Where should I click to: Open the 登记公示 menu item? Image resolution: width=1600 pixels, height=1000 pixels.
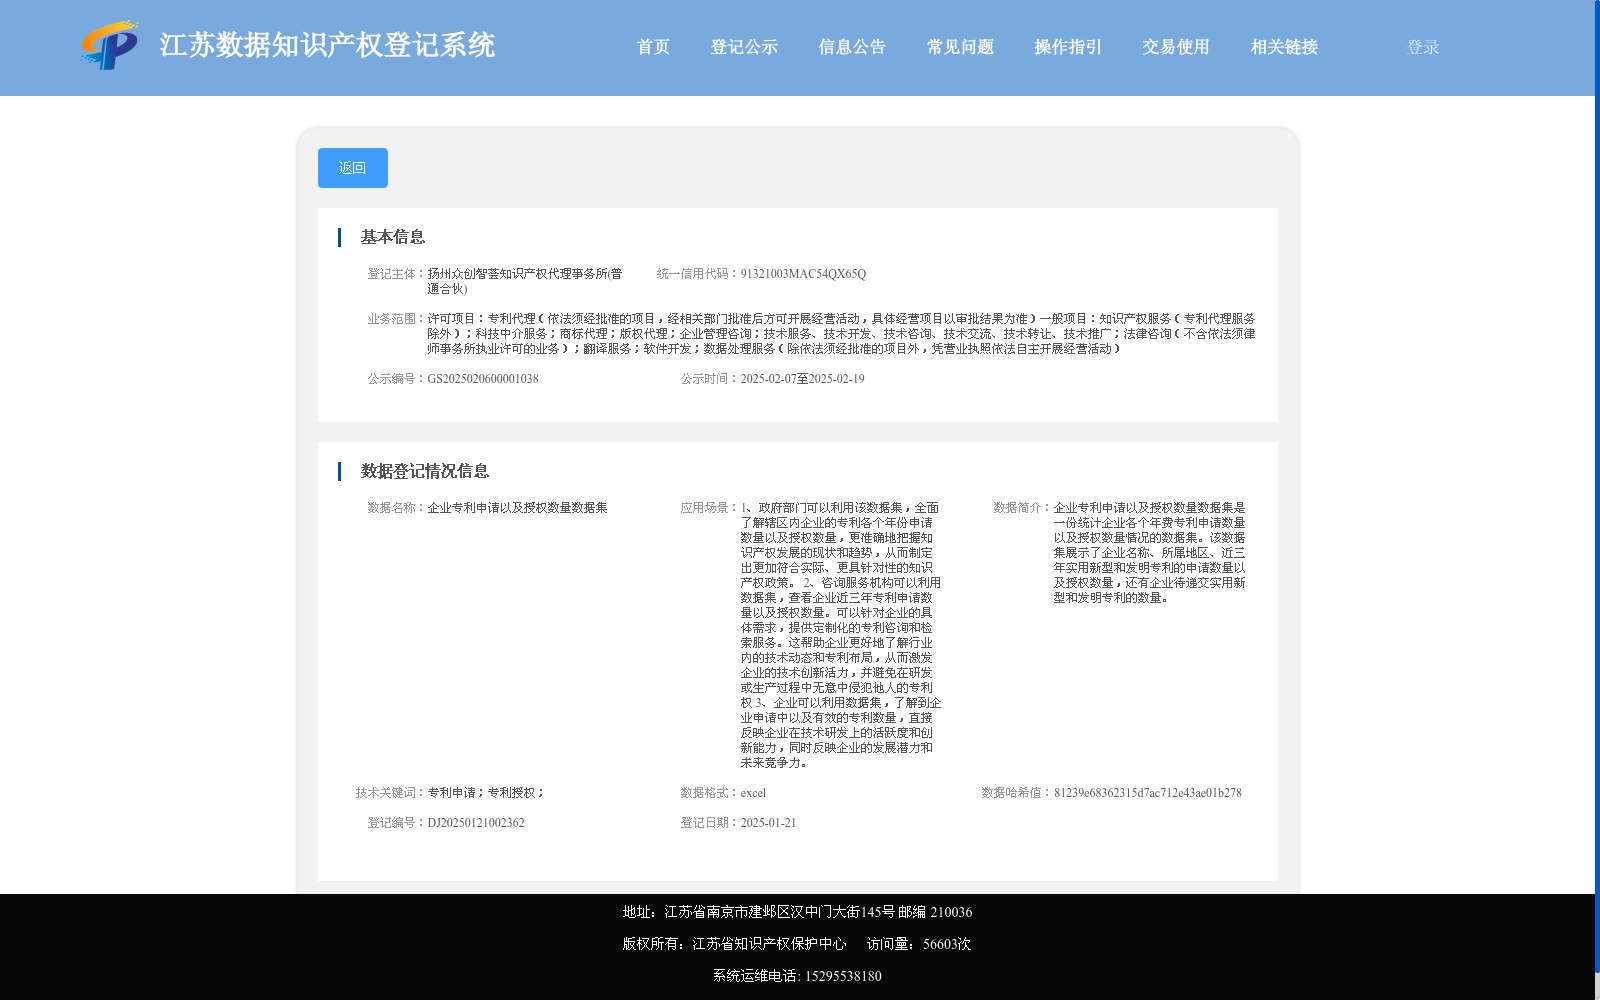pos(744,47)
